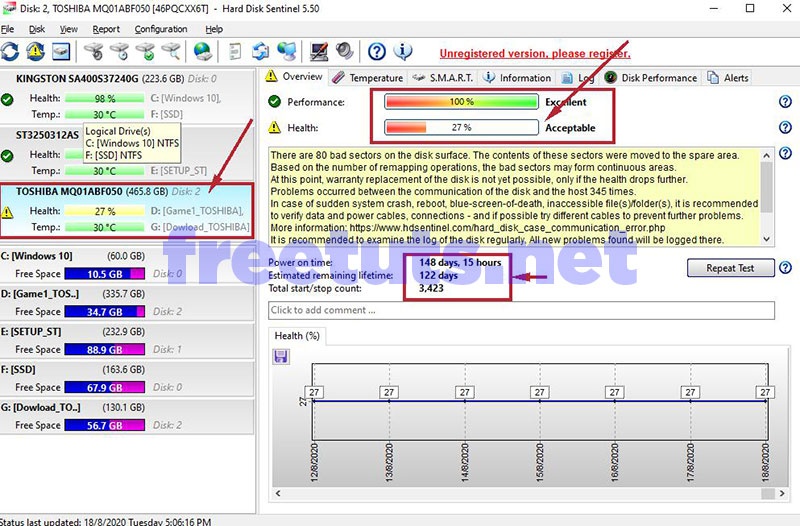Select the D: [Game1_TOS..] logical drive
The width and height of the screenshot is (800, 526).
point(127,303)
